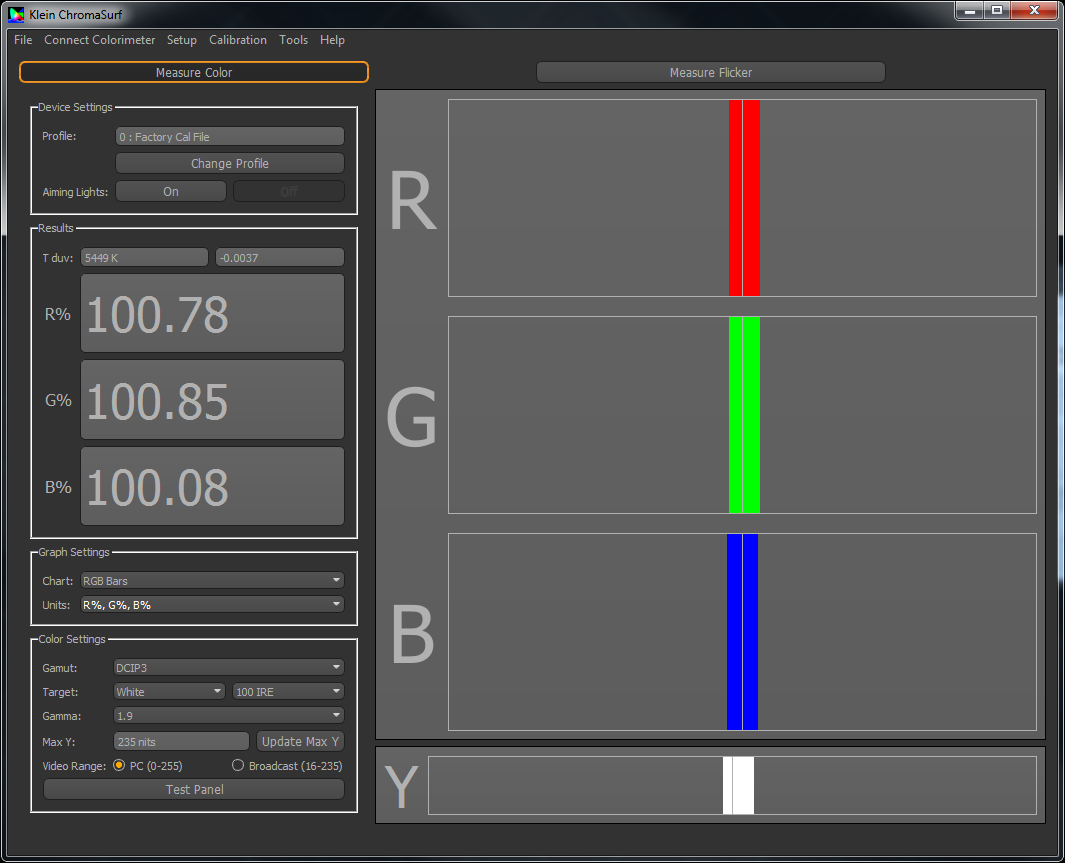The height and width of the screenshot is (863, 1065).
Task: Open the Gamut dropdown showing DCIP3
Action: click(x=230, y=667)
